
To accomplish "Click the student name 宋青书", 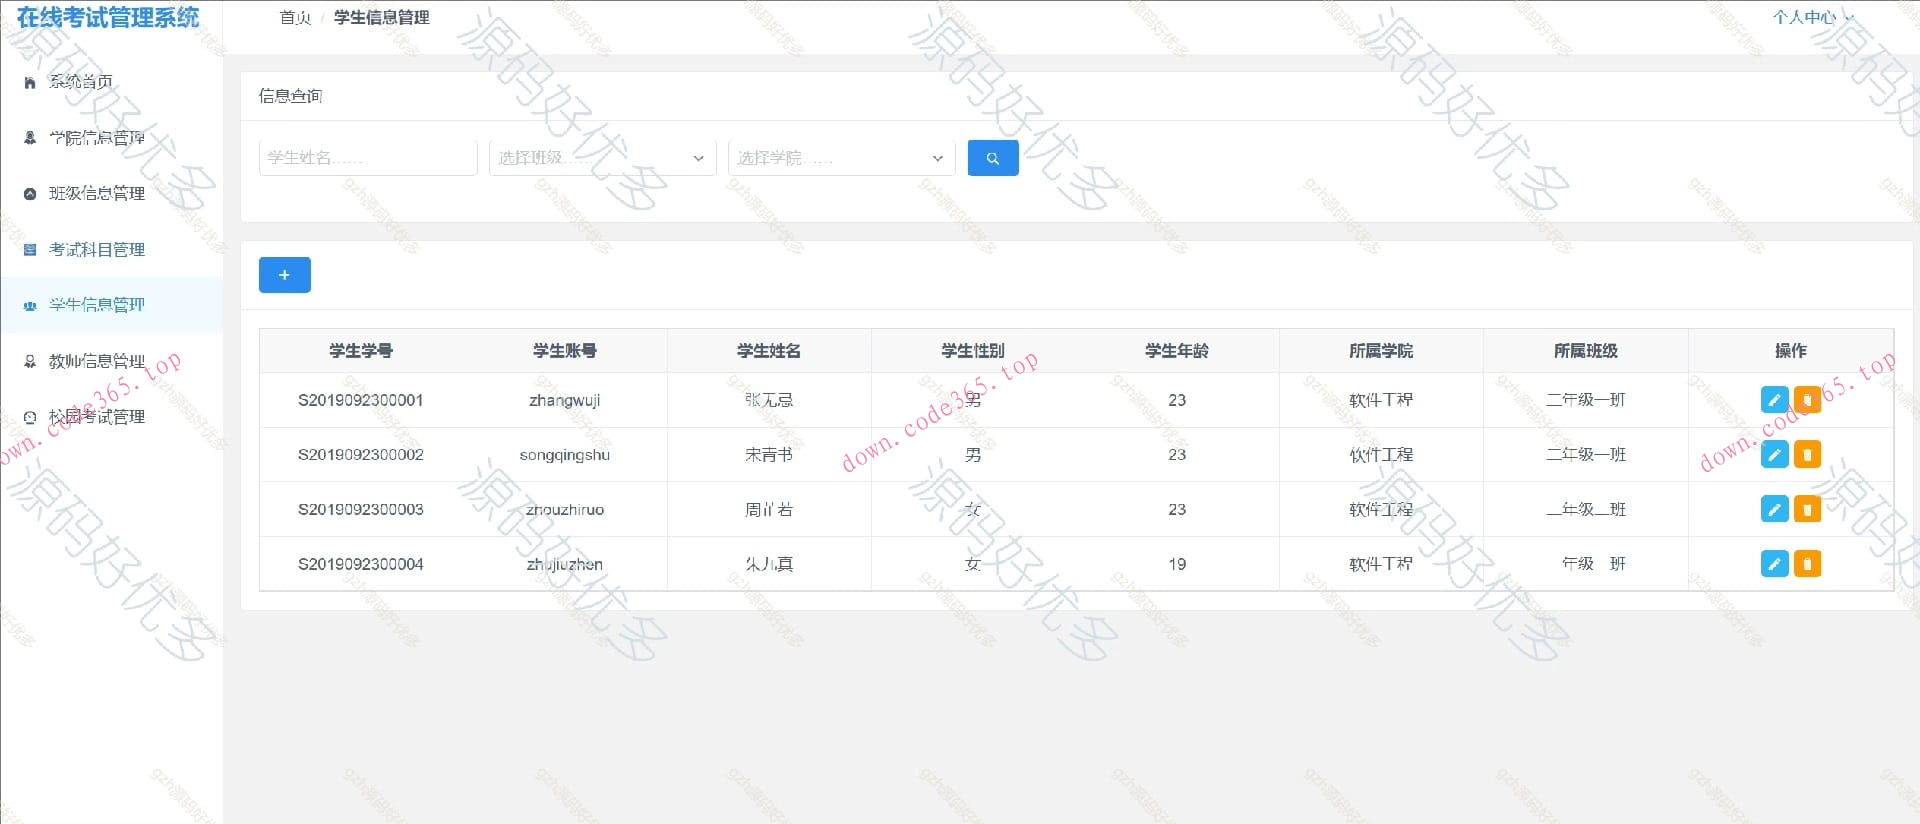I will pos(769,455).
